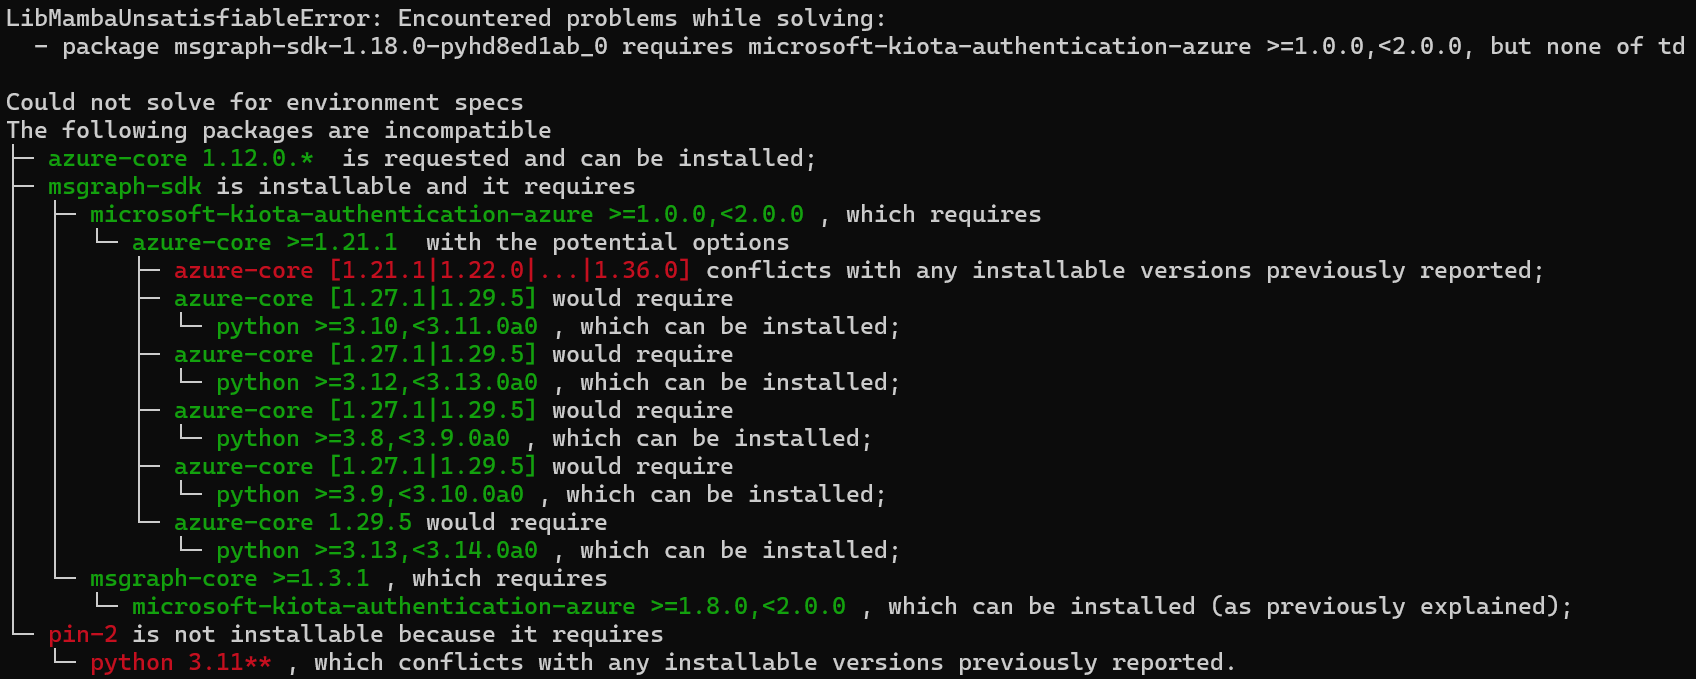Select the green msgraph-sdk tree entry
Screen dimensions: 1696x679
125,187
